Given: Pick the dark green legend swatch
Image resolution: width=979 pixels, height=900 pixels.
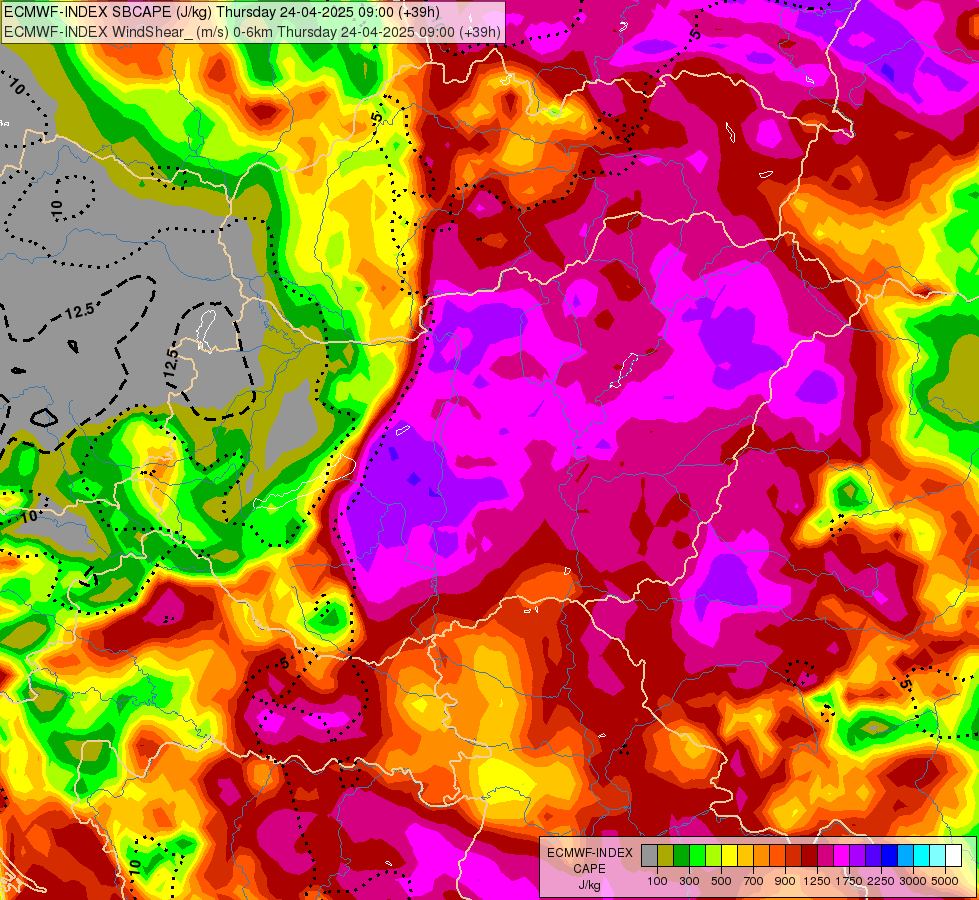Looking at the screenshot, I should pos(681,856).
